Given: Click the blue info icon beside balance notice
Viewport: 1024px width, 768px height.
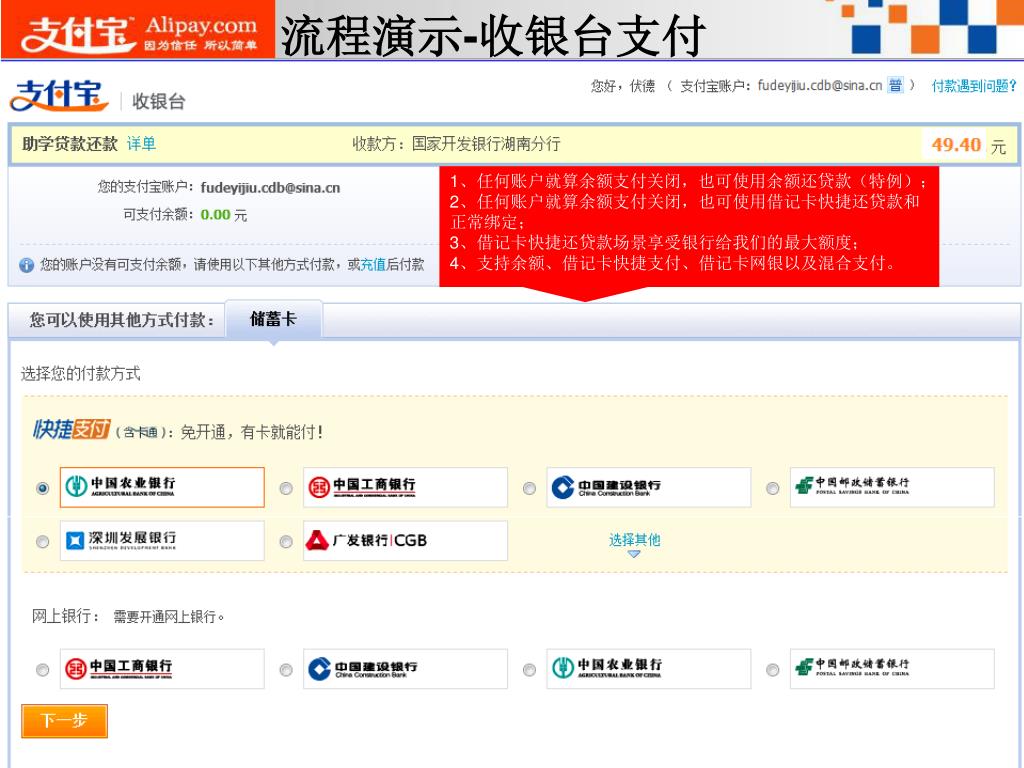Looking at the screenshot, I should (x=27, y=265).
